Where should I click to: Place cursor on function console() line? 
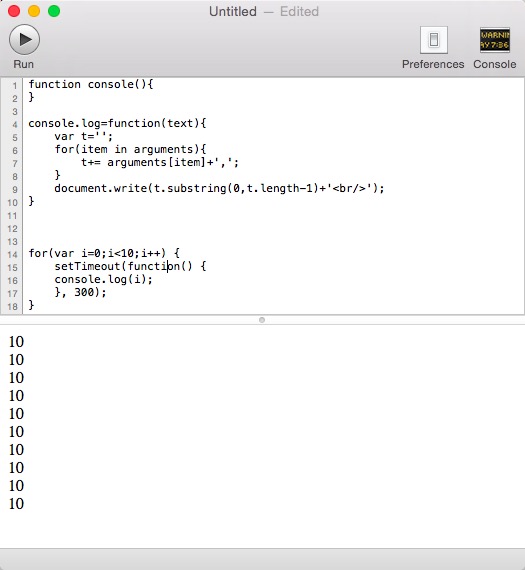click(91, 84)
